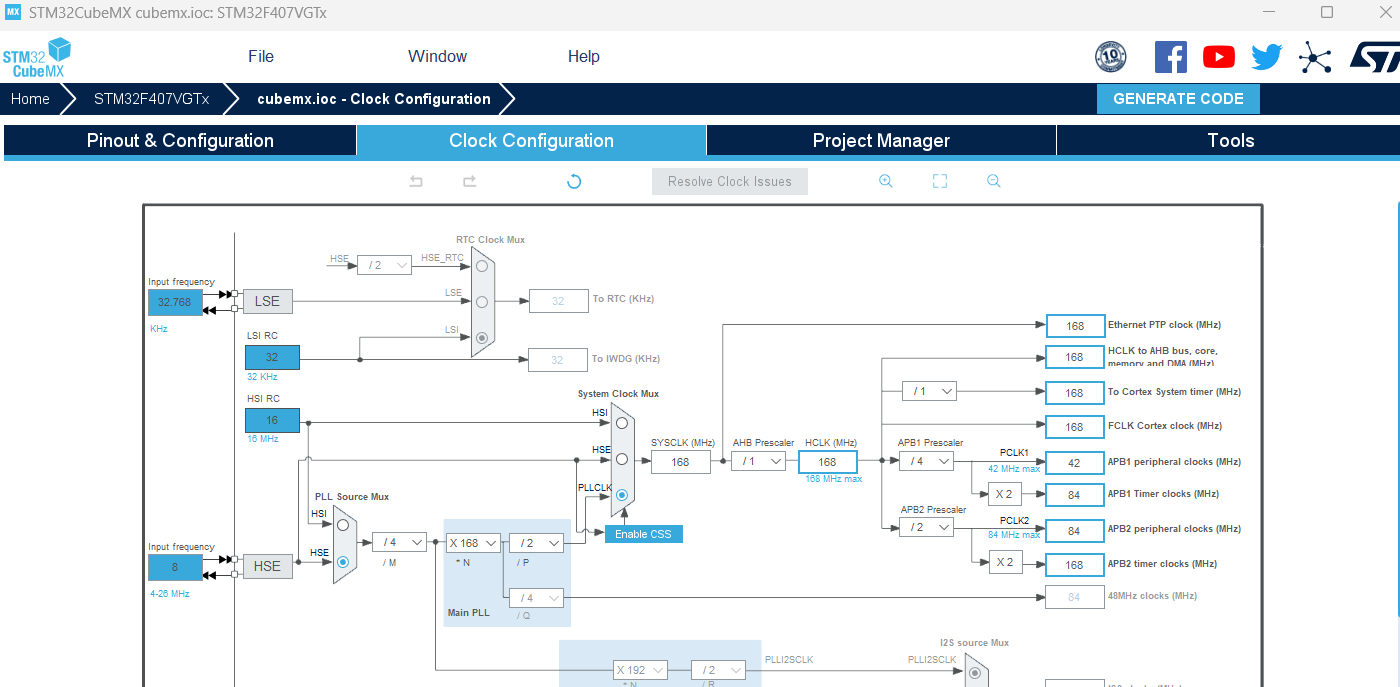Screen dimensions: 1400x687
Task: Switch to Clock Configuration tab
Action: tap(531, 141)
